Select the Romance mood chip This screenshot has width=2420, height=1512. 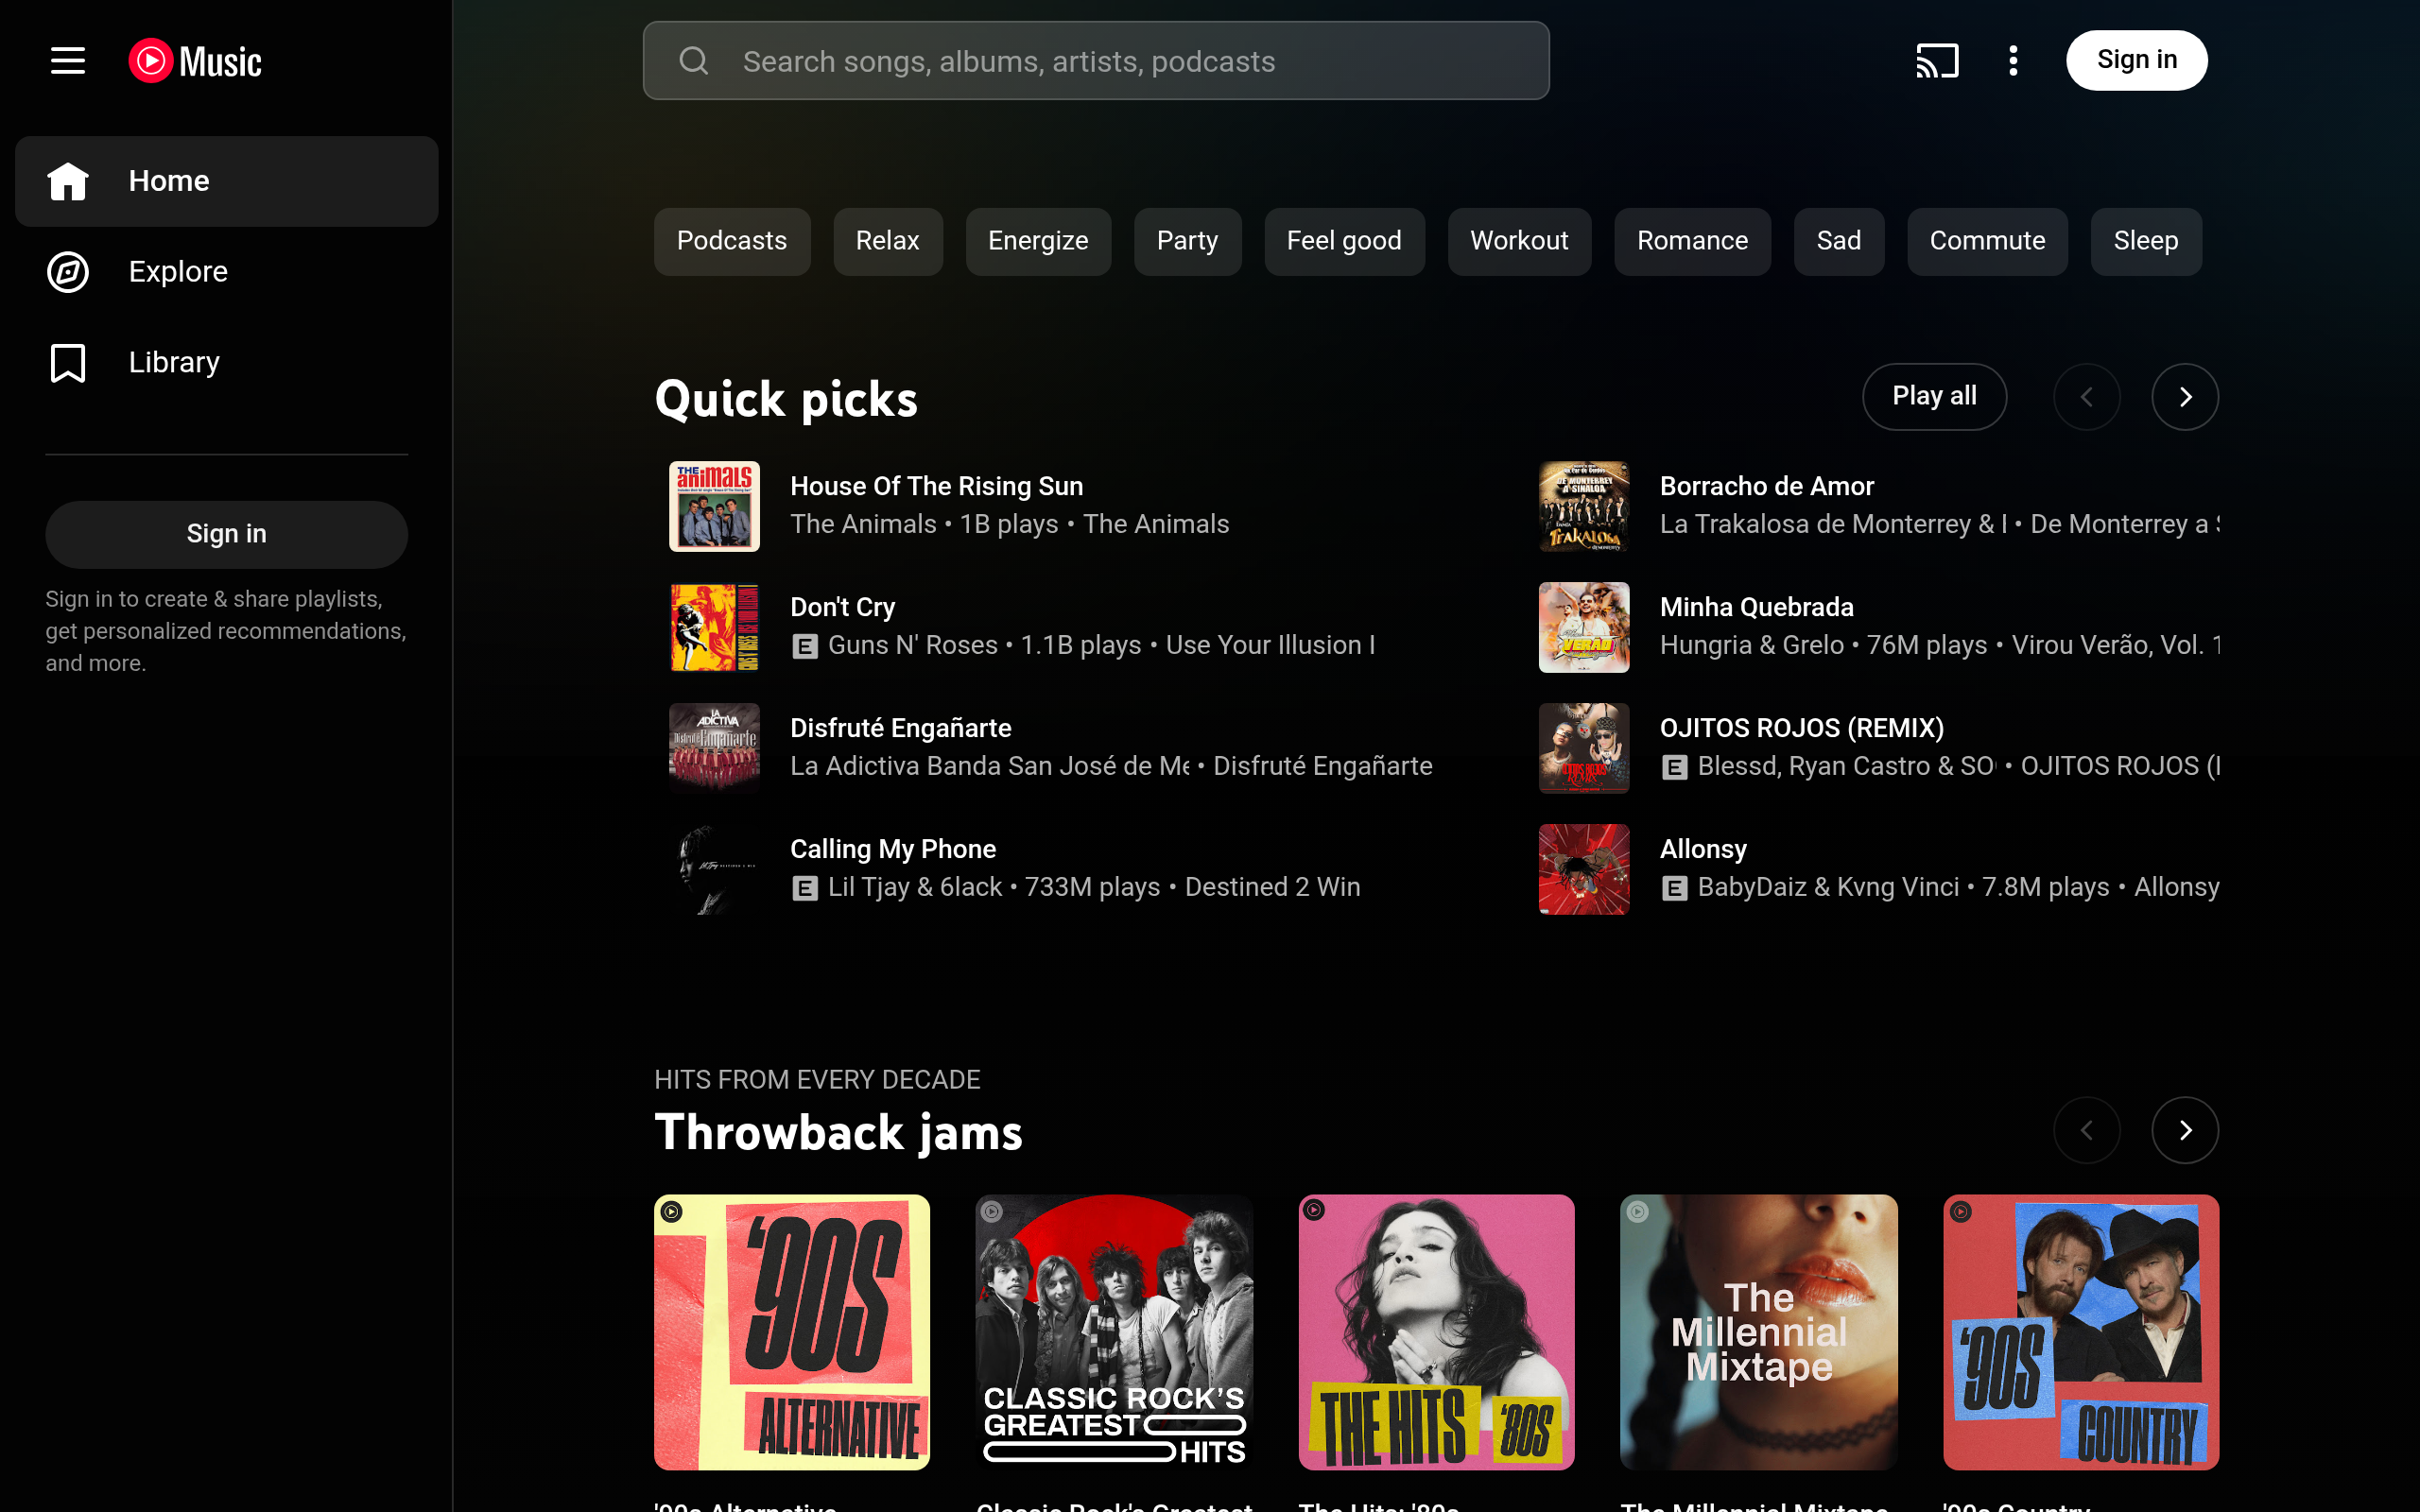point(1692,241)
